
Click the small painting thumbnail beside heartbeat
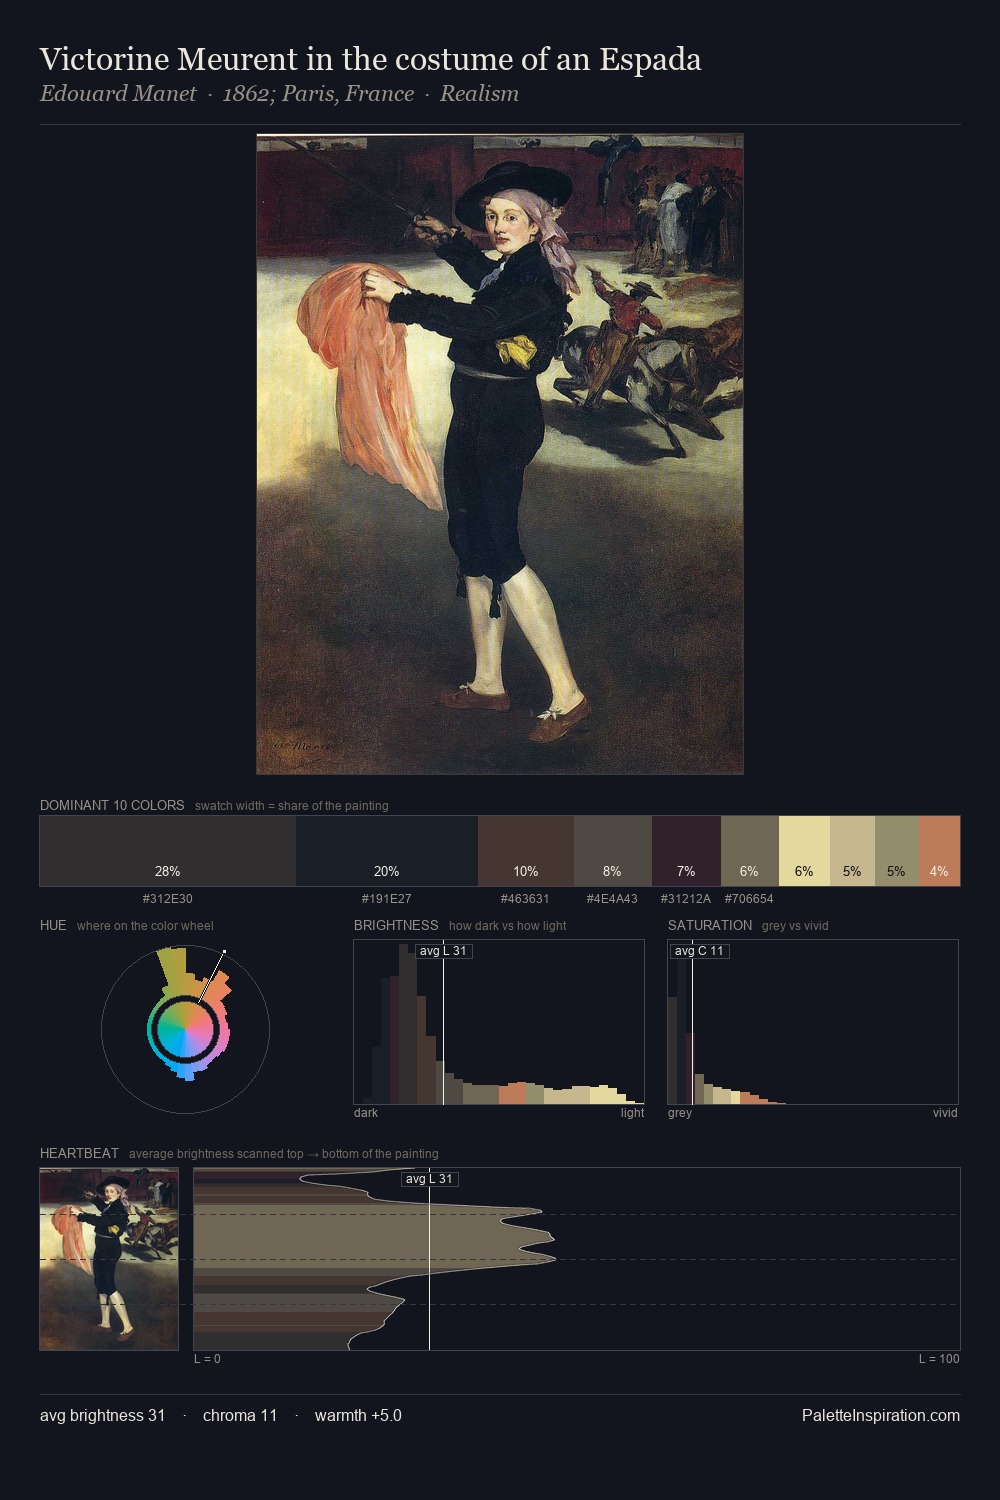coord(109,1259)
